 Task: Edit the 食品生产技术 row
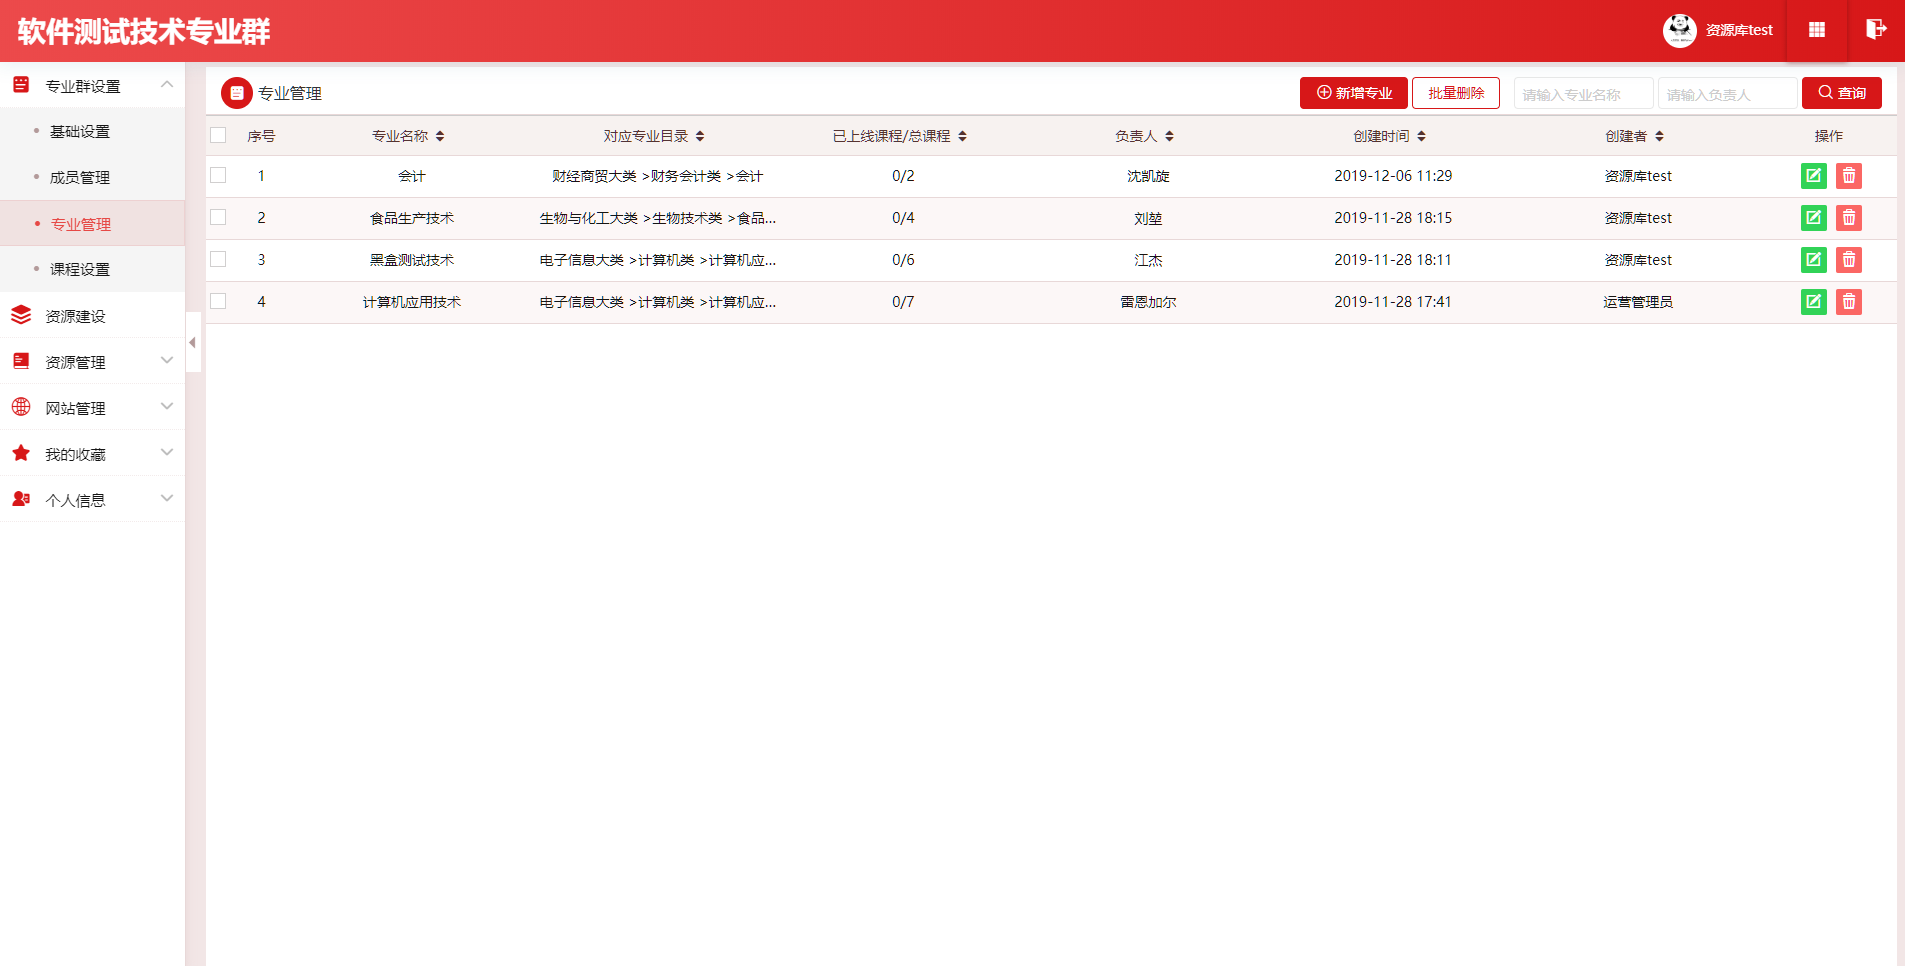pos(1814,218)
